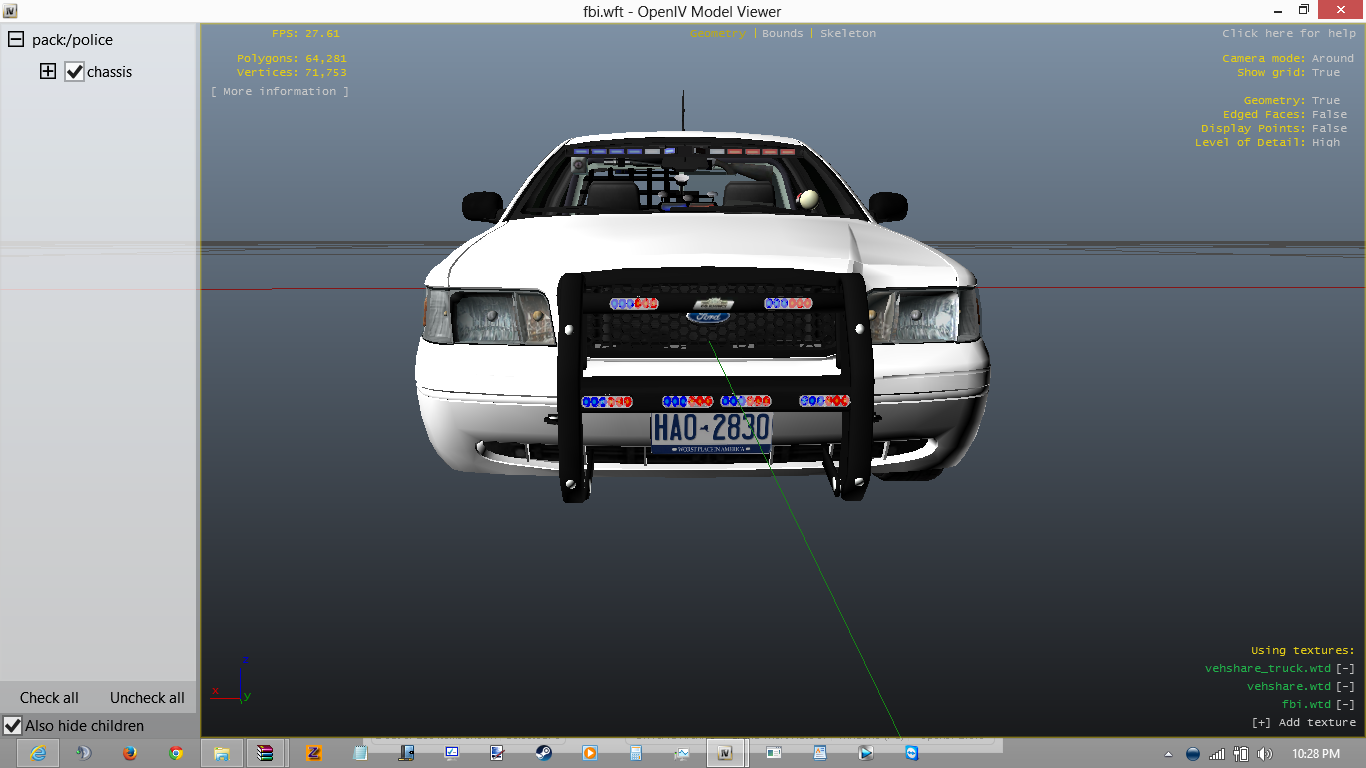The image size is (1366, 768).
Task: Click Add texture at bottom right
Action: point(1304,722)
